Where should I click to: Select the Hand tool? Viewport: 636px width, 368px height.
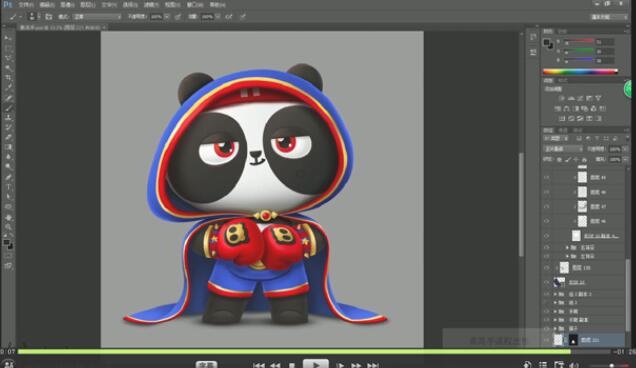click(x=8, y=217)
